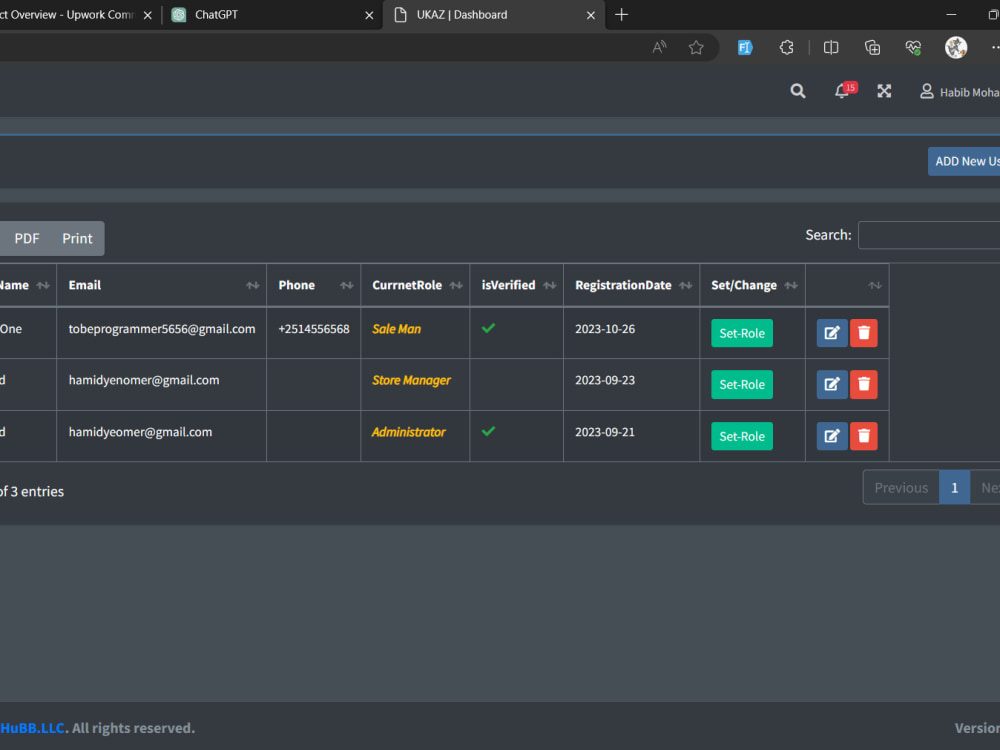The width and height of the screenshot is (1000, 750).
Task: Select page 1 in pagination
Action: tap(954, 488)
